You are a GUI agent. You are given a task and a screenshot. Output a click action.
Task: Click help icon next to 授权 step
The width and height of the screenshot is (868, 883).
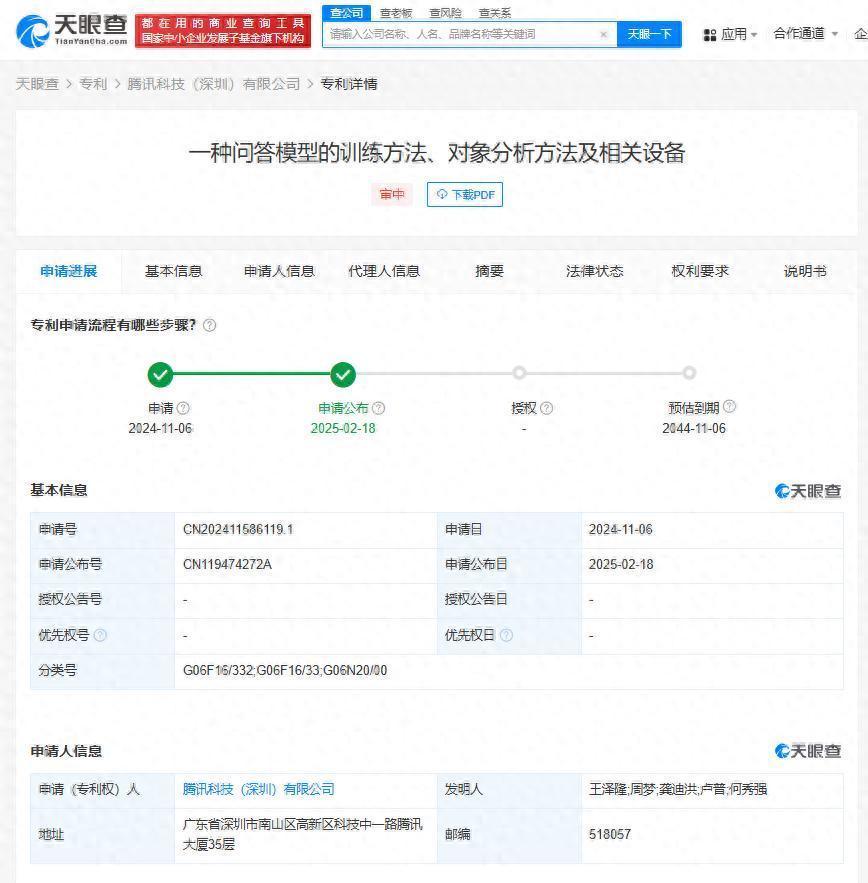pyautogui.click(x=546, y=408)
